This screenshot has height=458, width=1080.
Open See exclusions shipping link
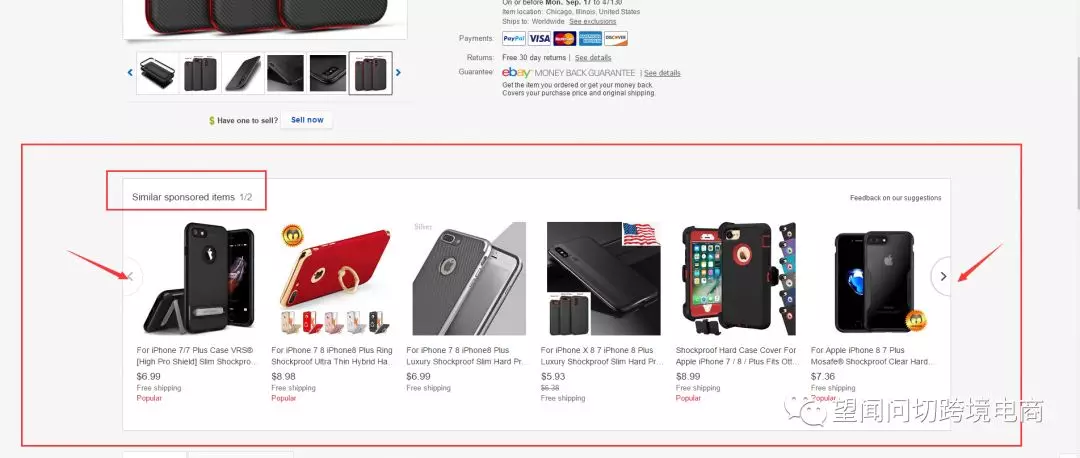592,21
